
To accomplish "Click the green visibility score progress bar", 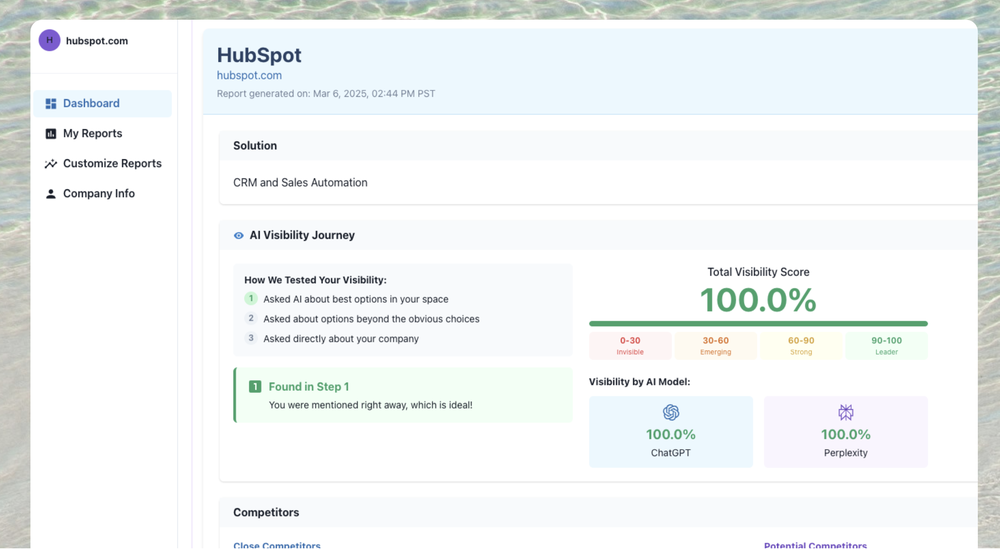I will point(758,324).
